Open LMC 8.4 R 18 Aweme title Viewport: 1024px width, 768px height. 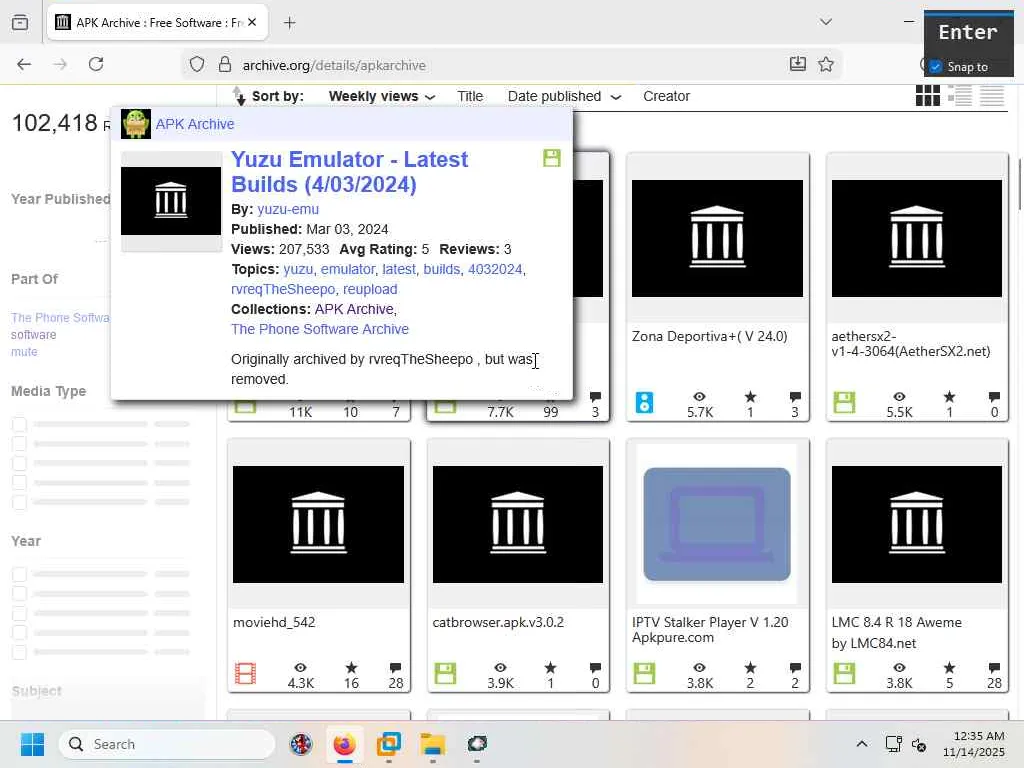click(x=896, y=632)
